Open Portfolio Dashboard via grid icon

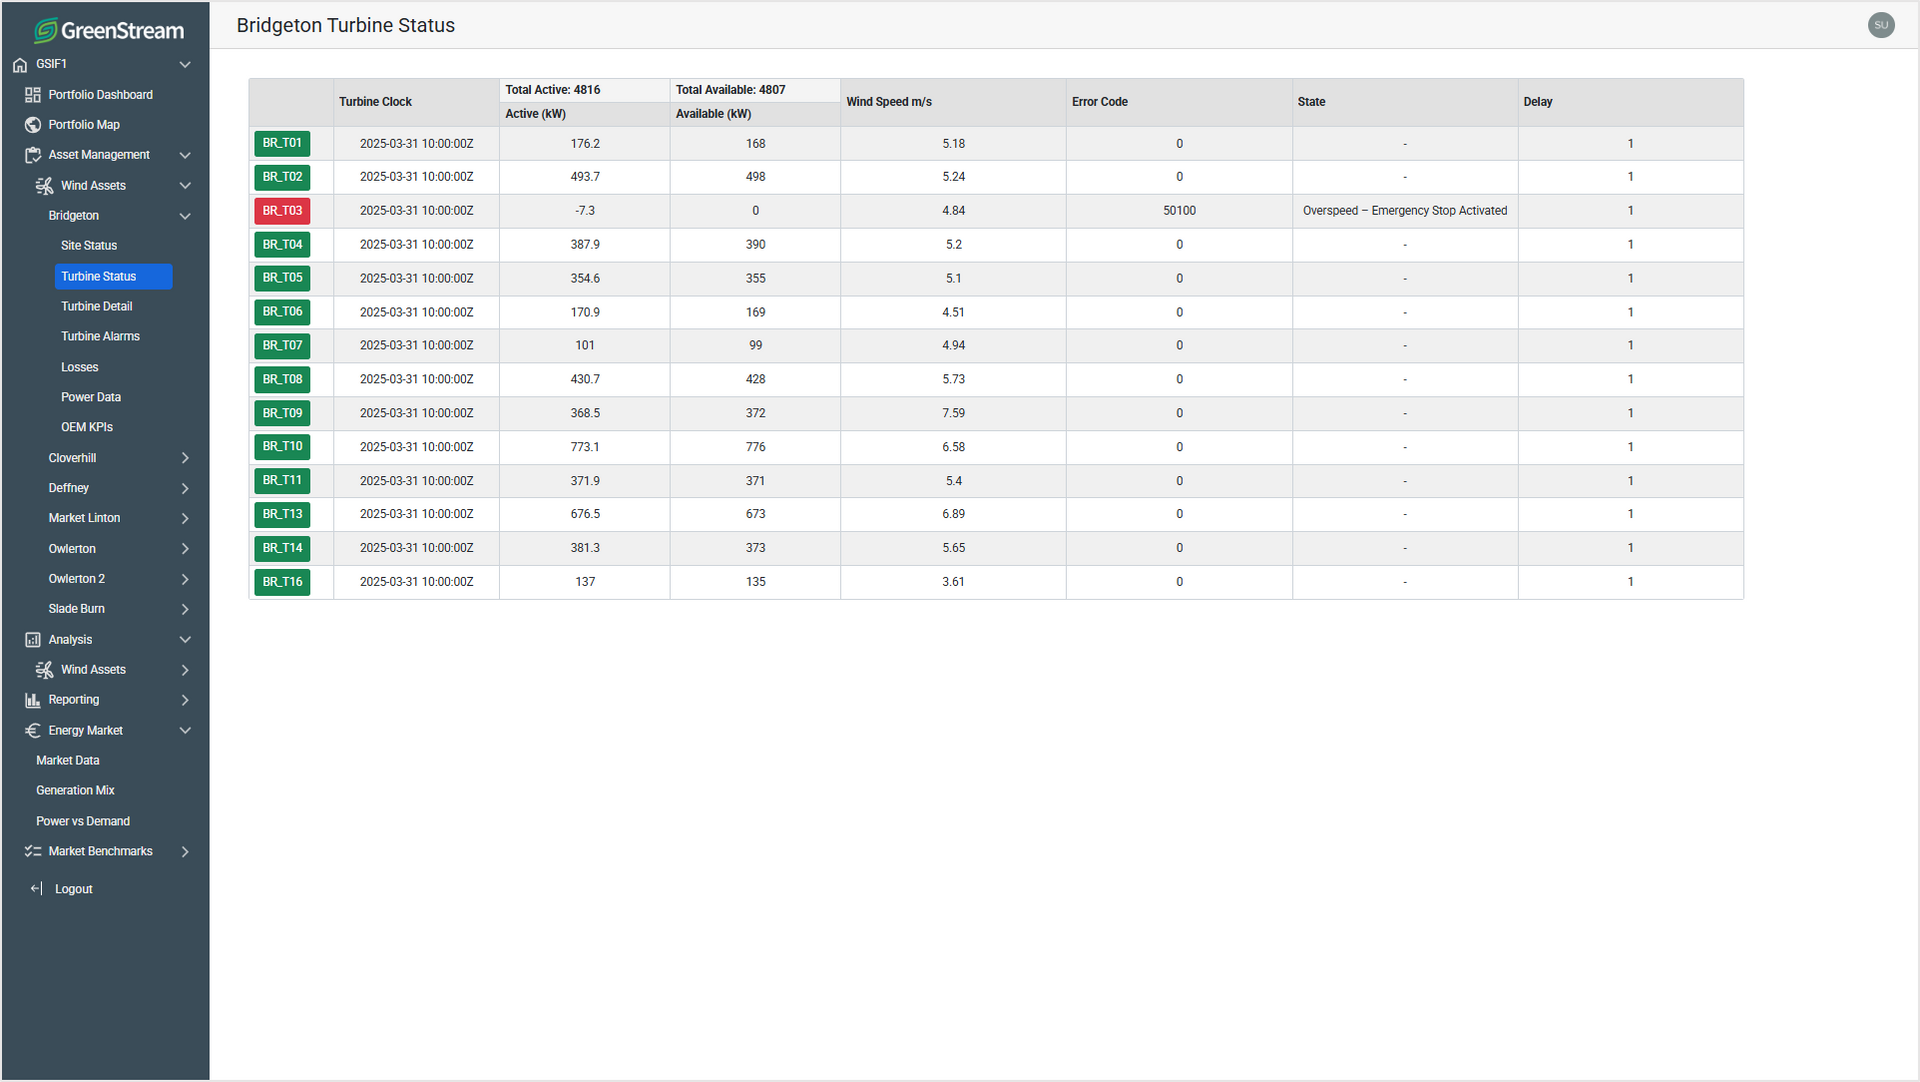click(x=33, y=95)
